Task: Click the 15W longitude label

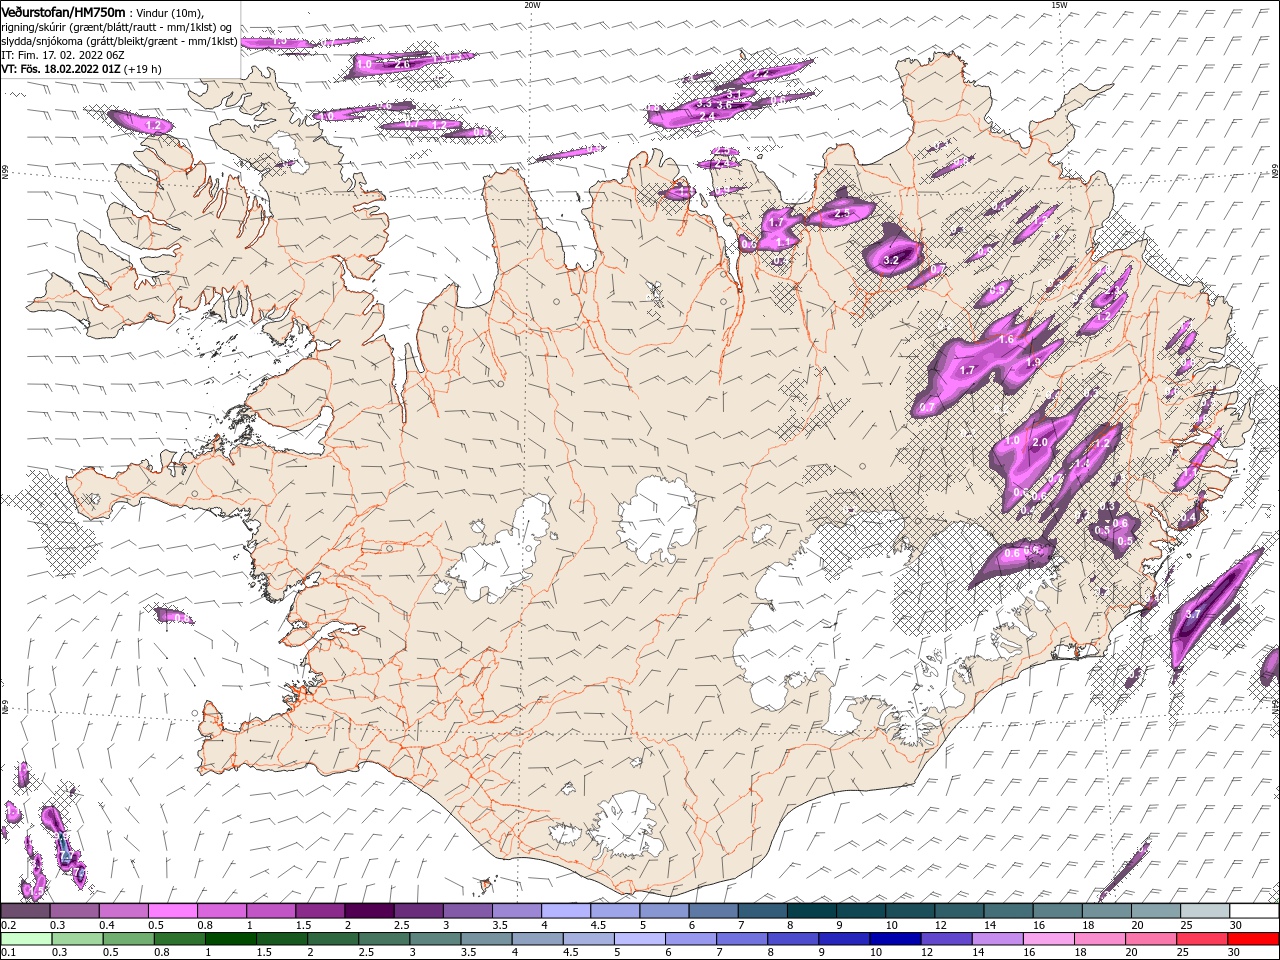Action: pos(1059,5)
